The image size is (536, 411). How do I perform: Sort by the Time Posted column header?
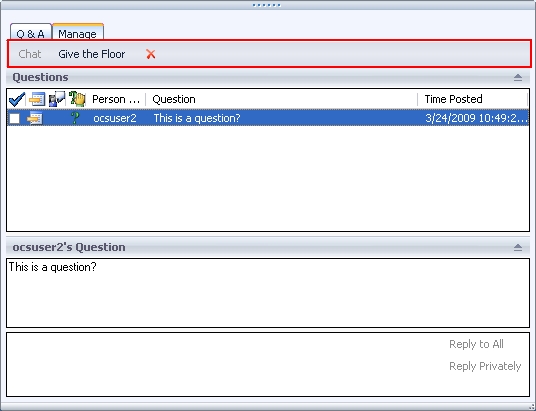click(472, 99)
